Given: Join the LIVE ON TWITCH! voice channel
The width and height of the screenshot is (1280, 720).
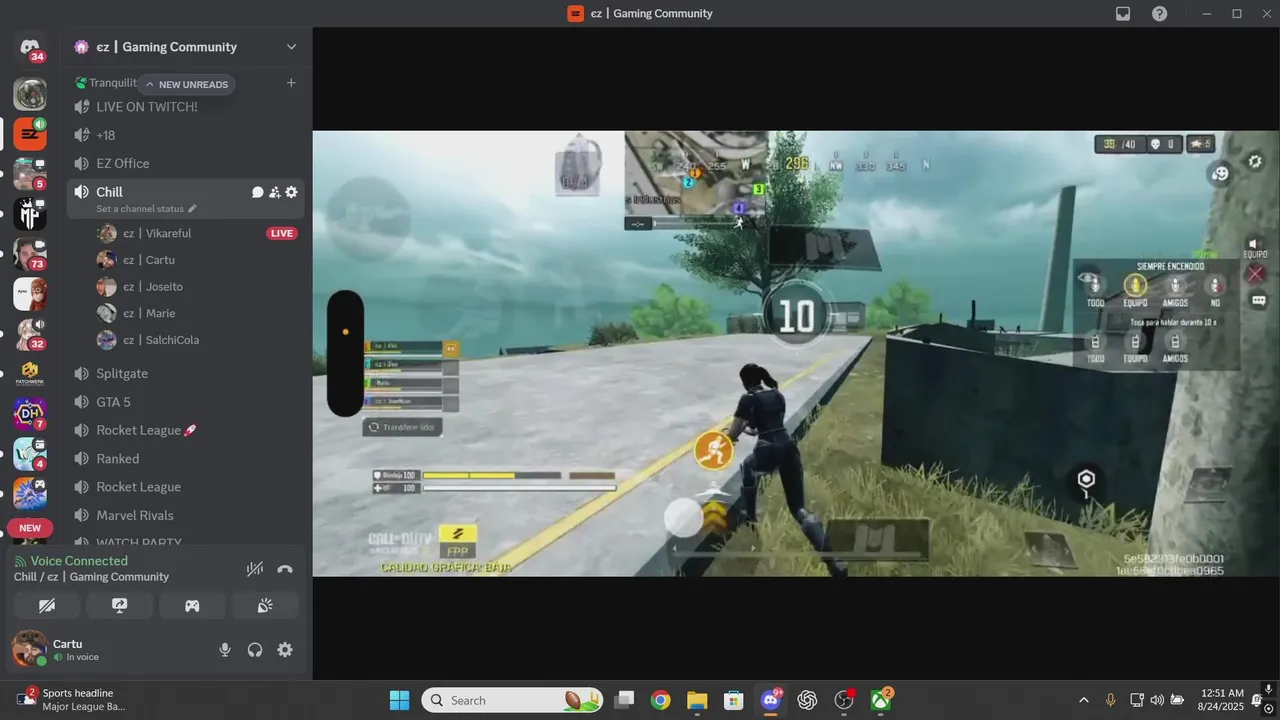Looking at the screenshot, I should pos(186,107).
